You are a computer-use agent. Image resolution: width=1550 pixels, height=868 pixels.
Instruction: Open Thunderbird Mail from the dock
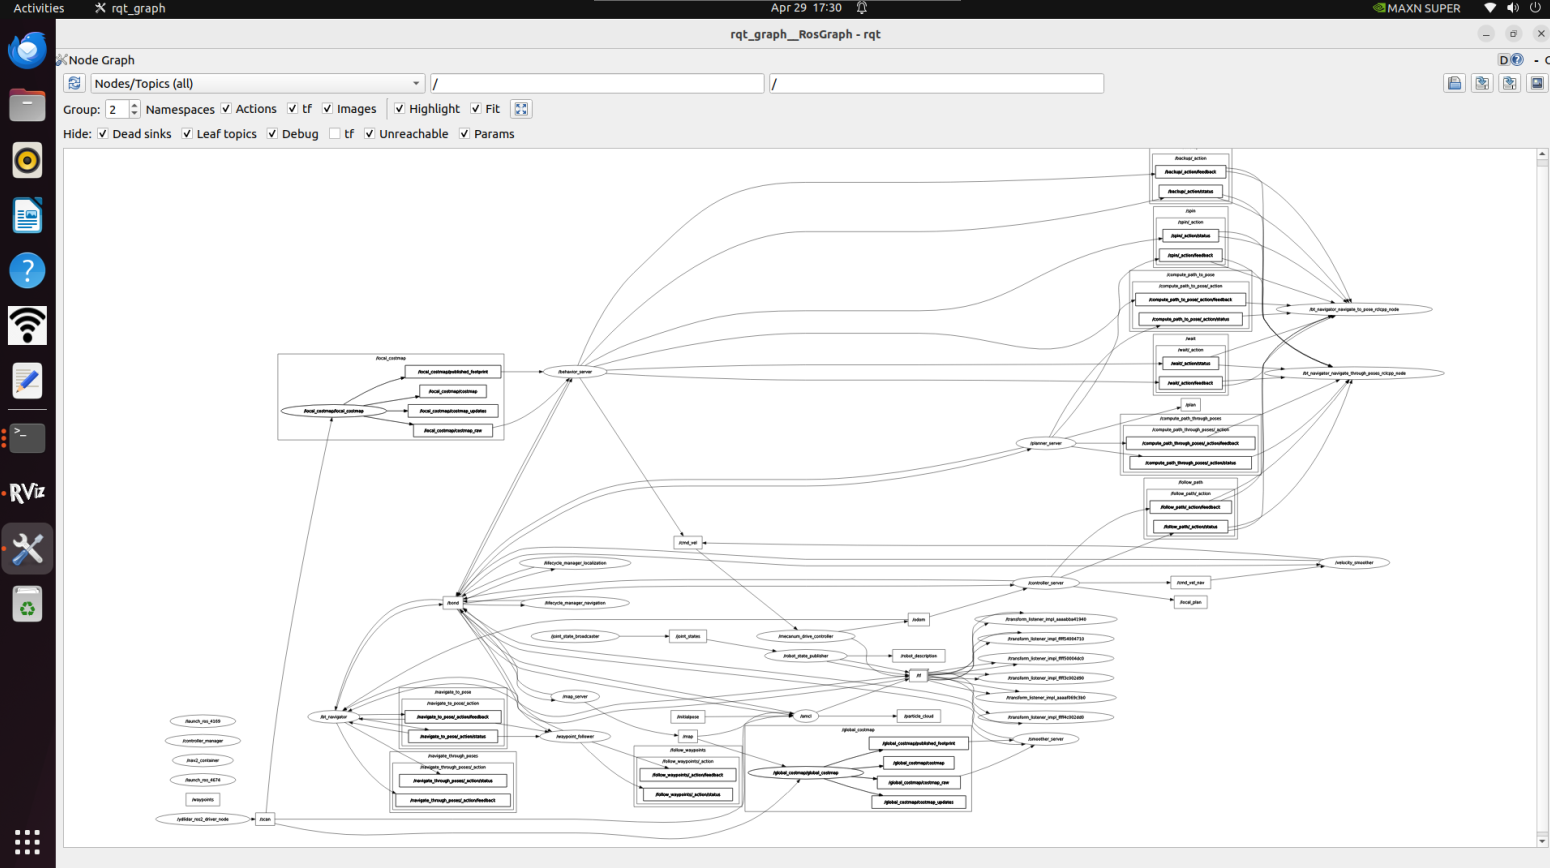[27, 50]
